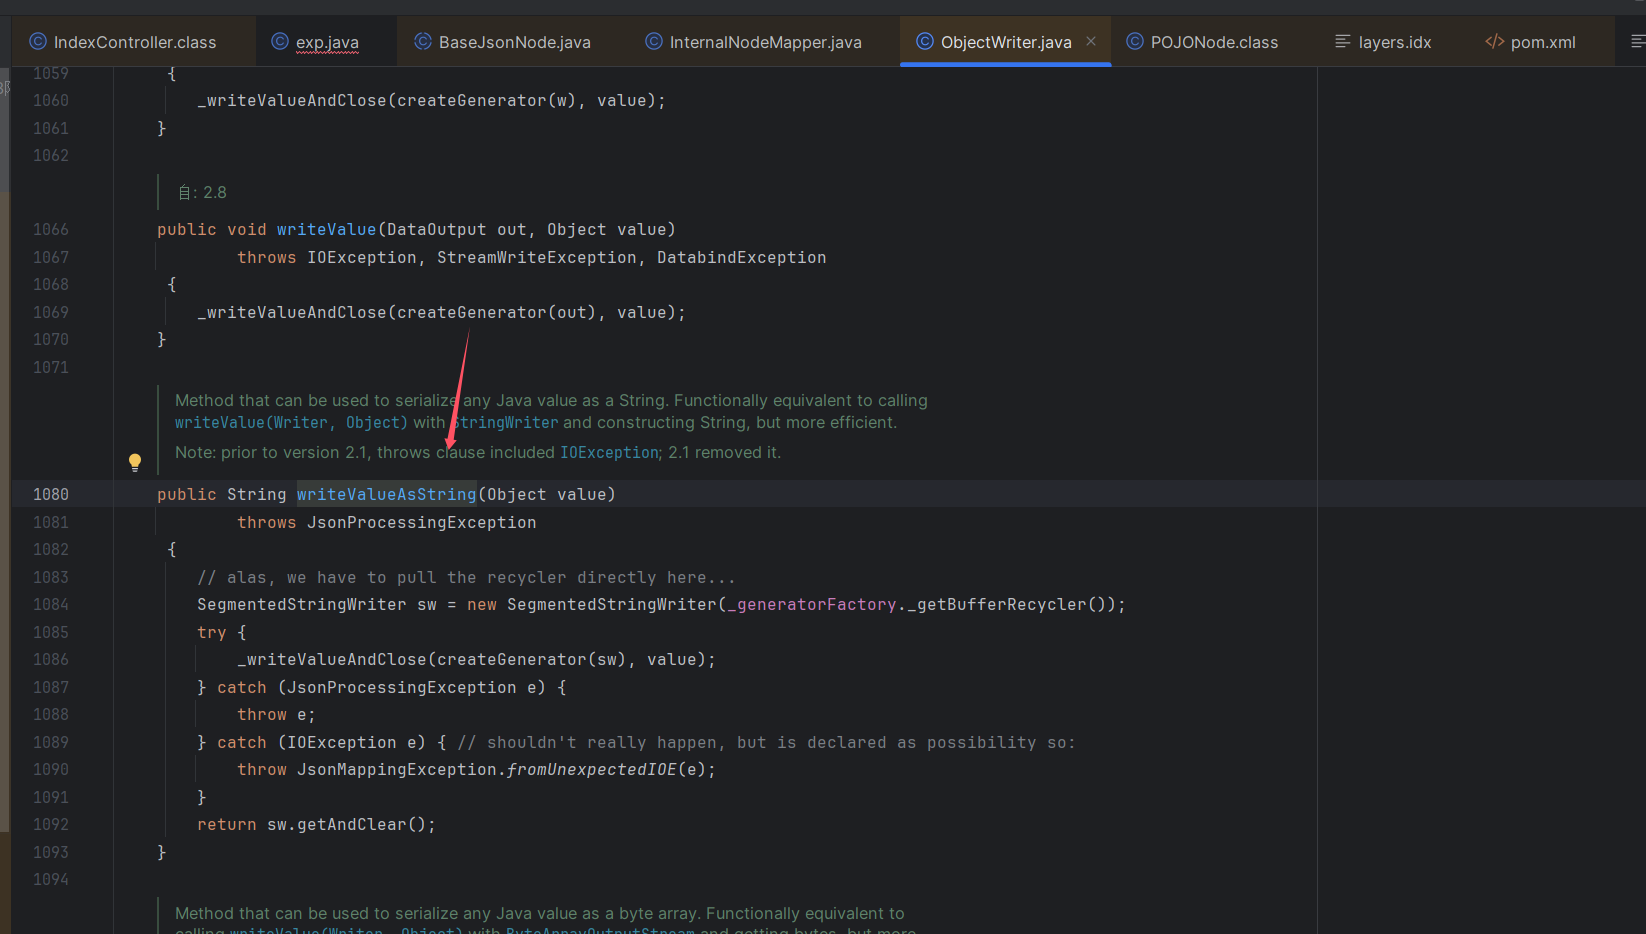Follow the IOException link in the doc note
Viewport: 1646px width, 934px height.
pyautogui.click(x=609, y=453)
